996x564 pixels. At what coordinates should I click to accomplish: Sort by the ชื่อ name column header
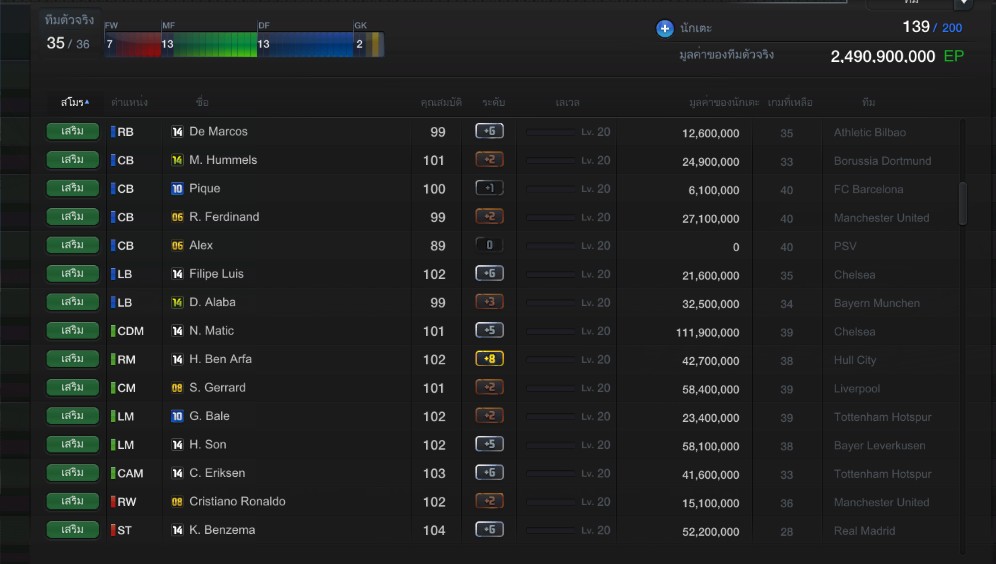tap(202, 102)
